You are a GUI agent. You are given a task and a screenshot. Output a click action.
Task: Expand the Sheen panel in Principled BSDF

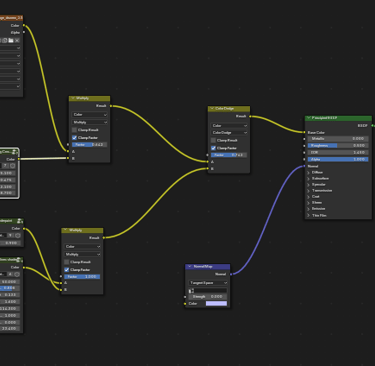coord(308,202)
